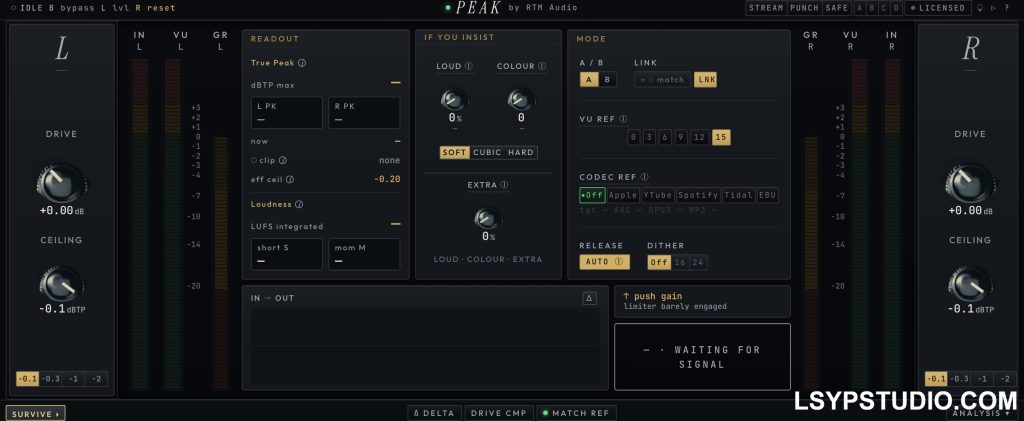This screenshot has width=1024, height=421.
Task: Select SOFT clipping shape
Action: [455, 152]
